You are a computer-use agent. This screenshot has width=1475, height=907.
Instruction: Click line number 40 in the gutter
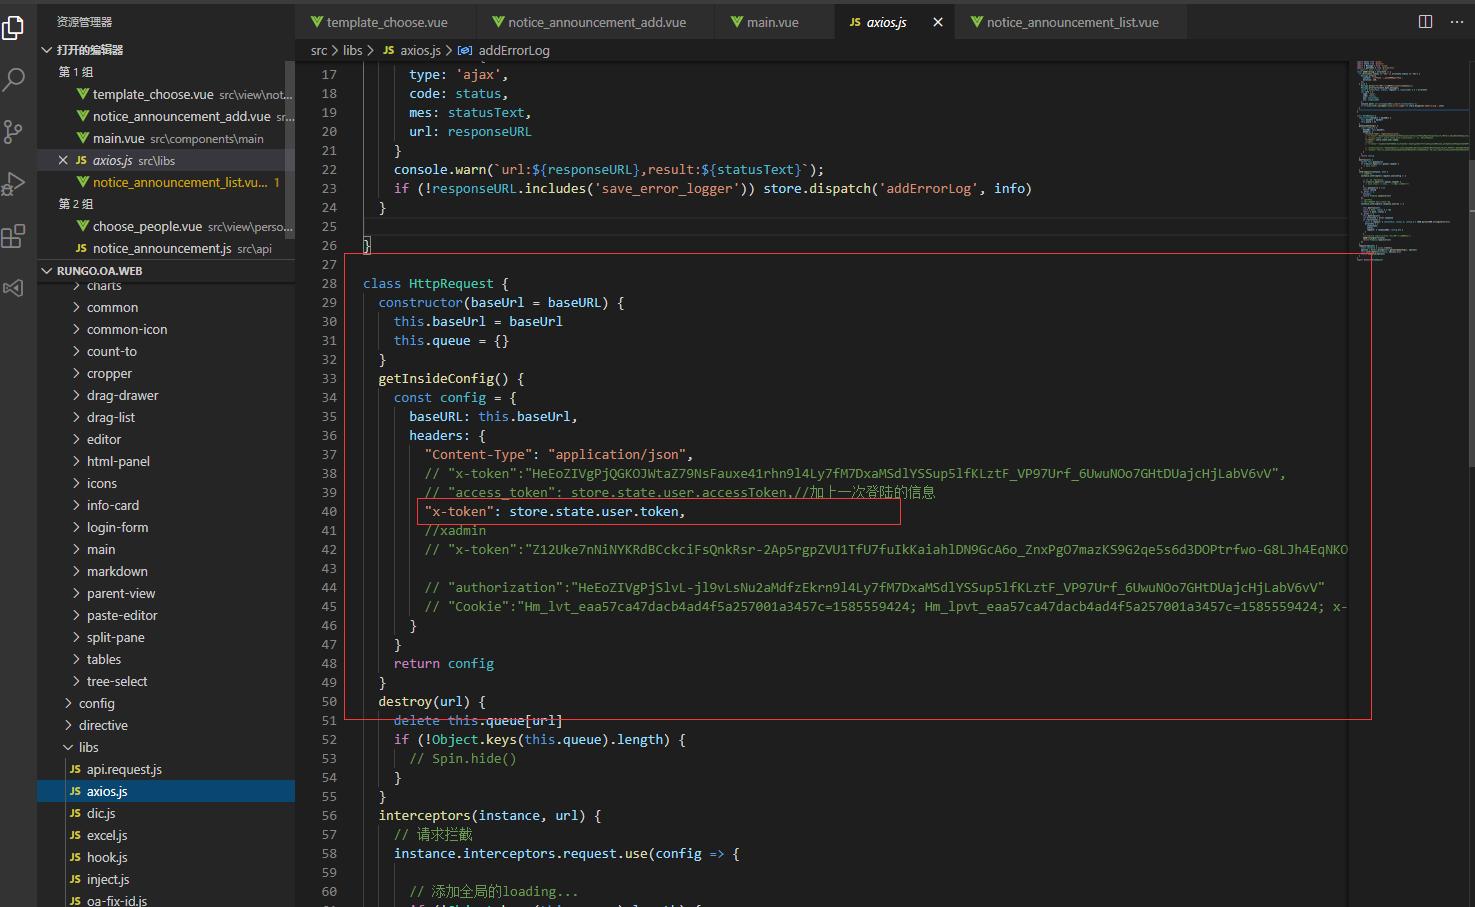329,511
